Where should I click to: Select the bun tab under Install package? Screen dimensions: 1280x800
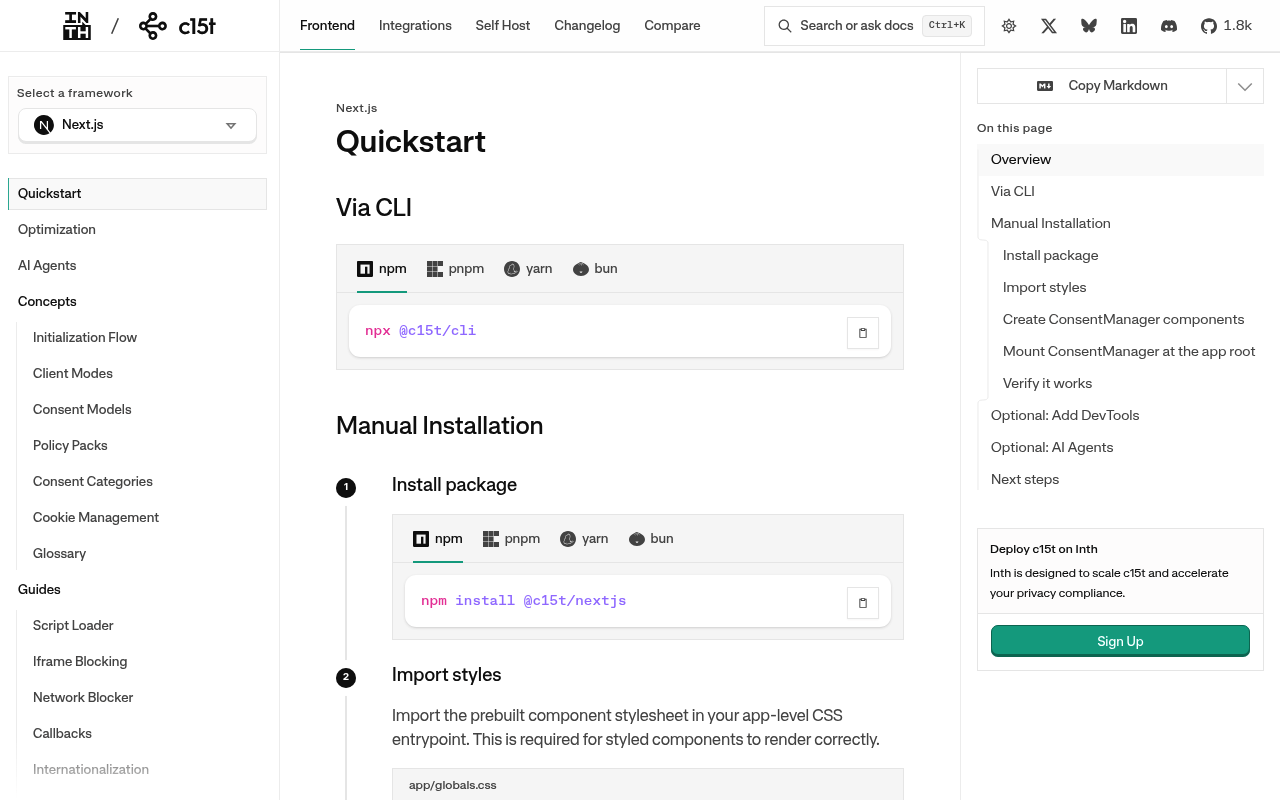[651, 539]
